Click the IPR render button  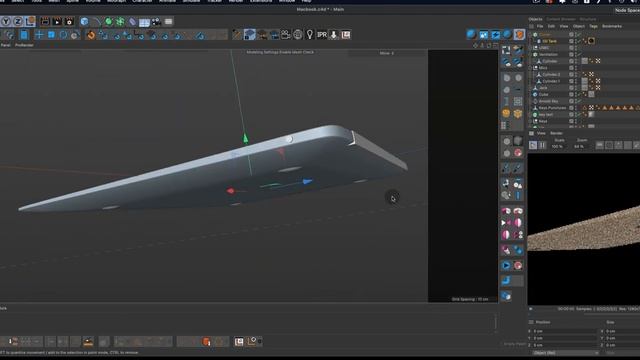(322, 35)
